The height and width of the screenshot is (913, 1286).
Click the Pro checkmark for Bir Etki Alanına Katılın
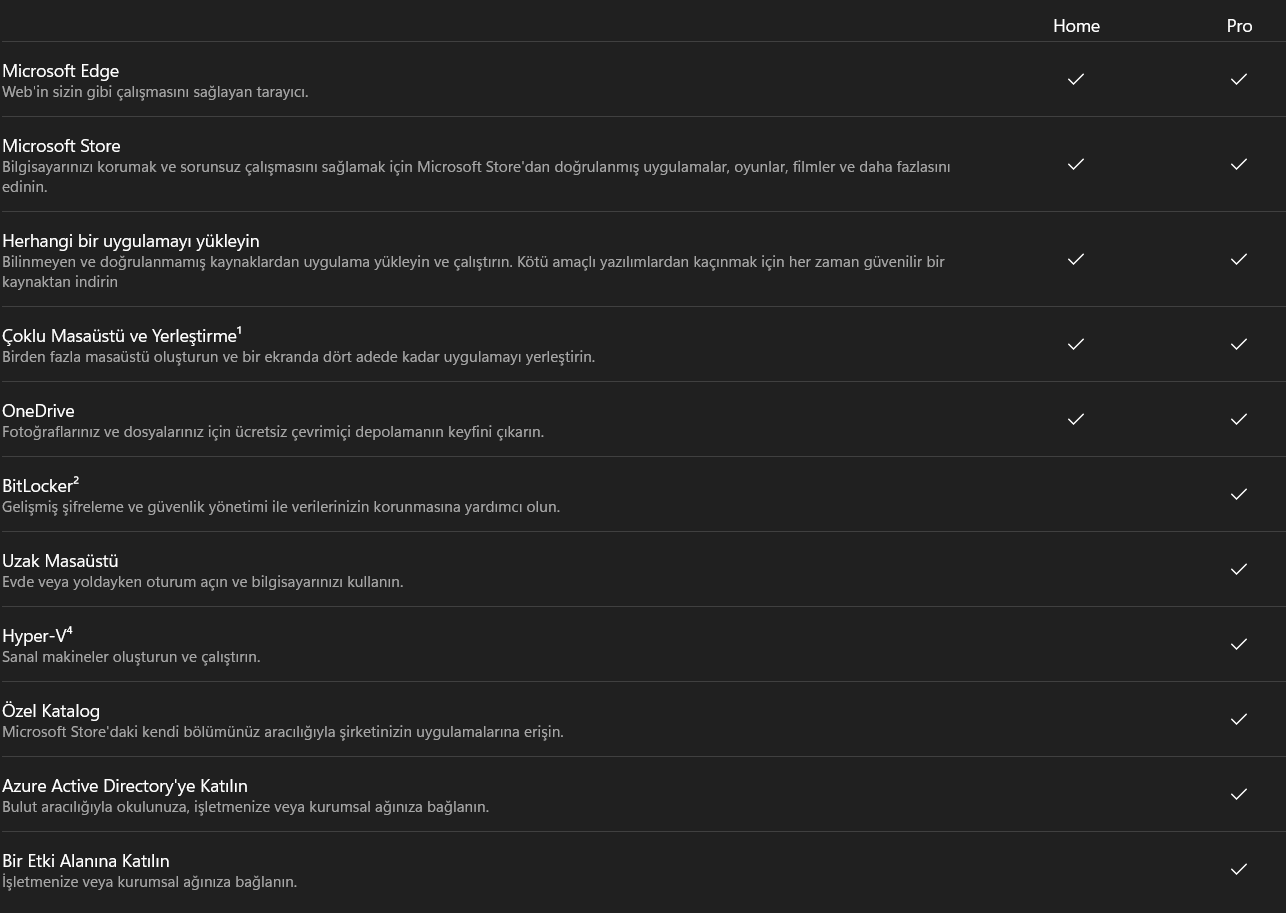coord(1239,869)
